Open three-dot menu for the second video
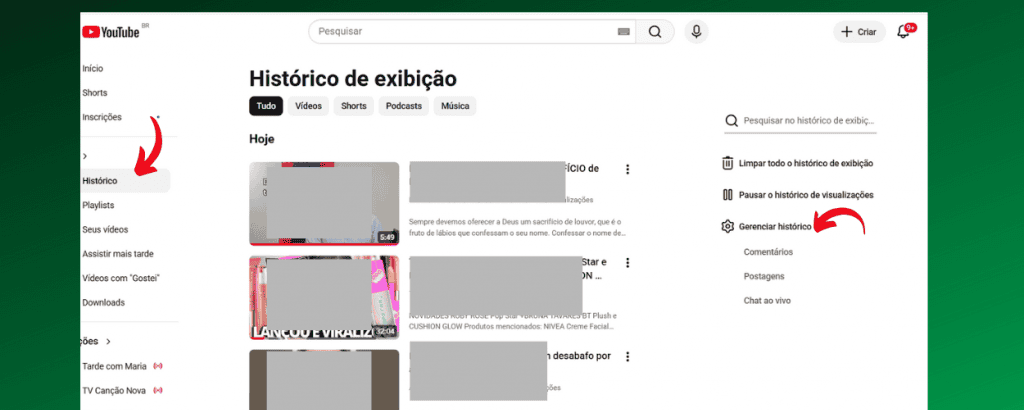The image size is (1024, 410). point(627,263)
